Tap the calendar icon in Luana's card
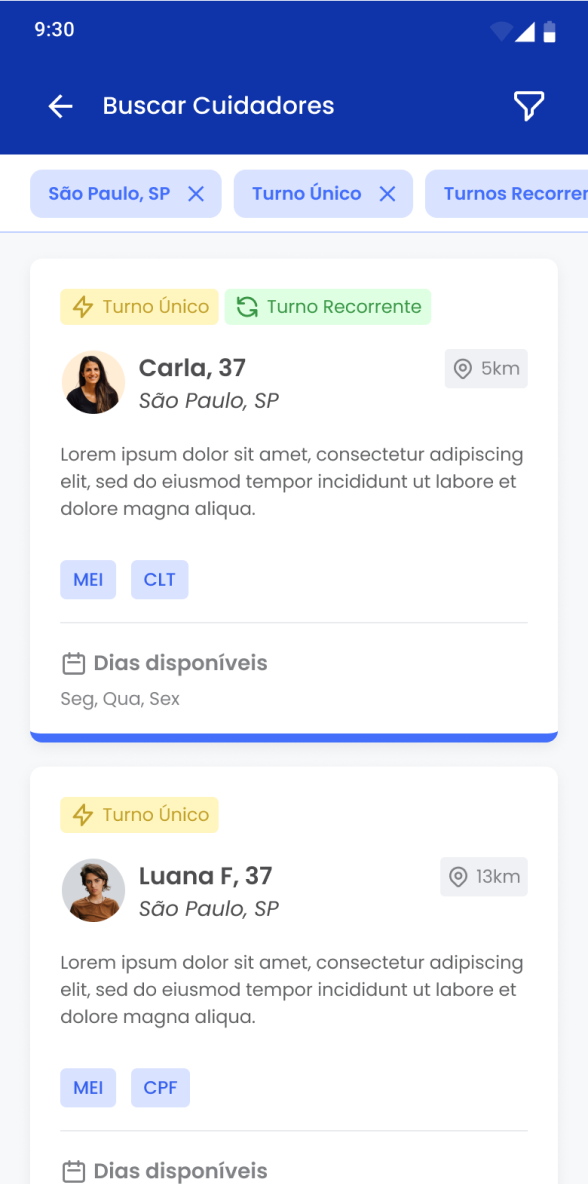 coord(72,1172)
